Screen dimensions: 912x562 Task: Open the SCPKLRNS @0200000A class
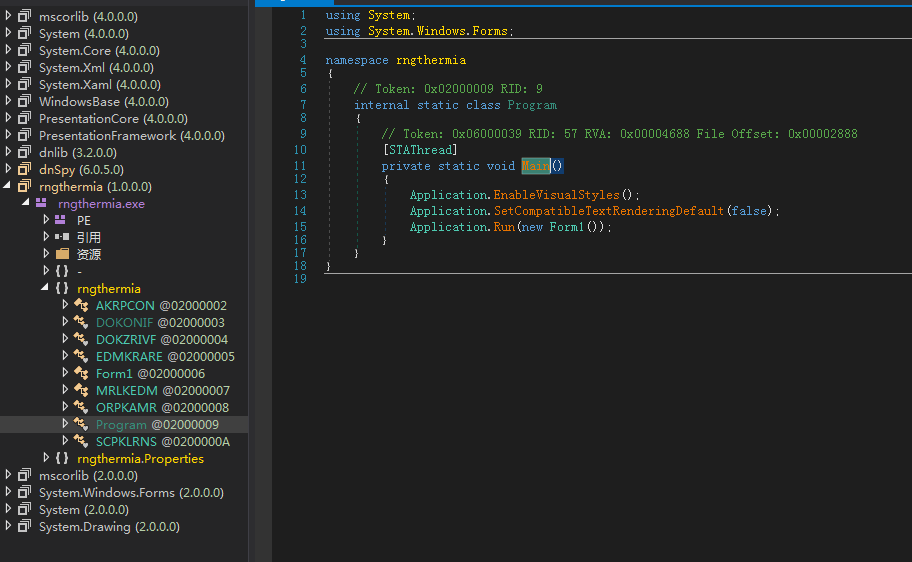tap(163, 442)
